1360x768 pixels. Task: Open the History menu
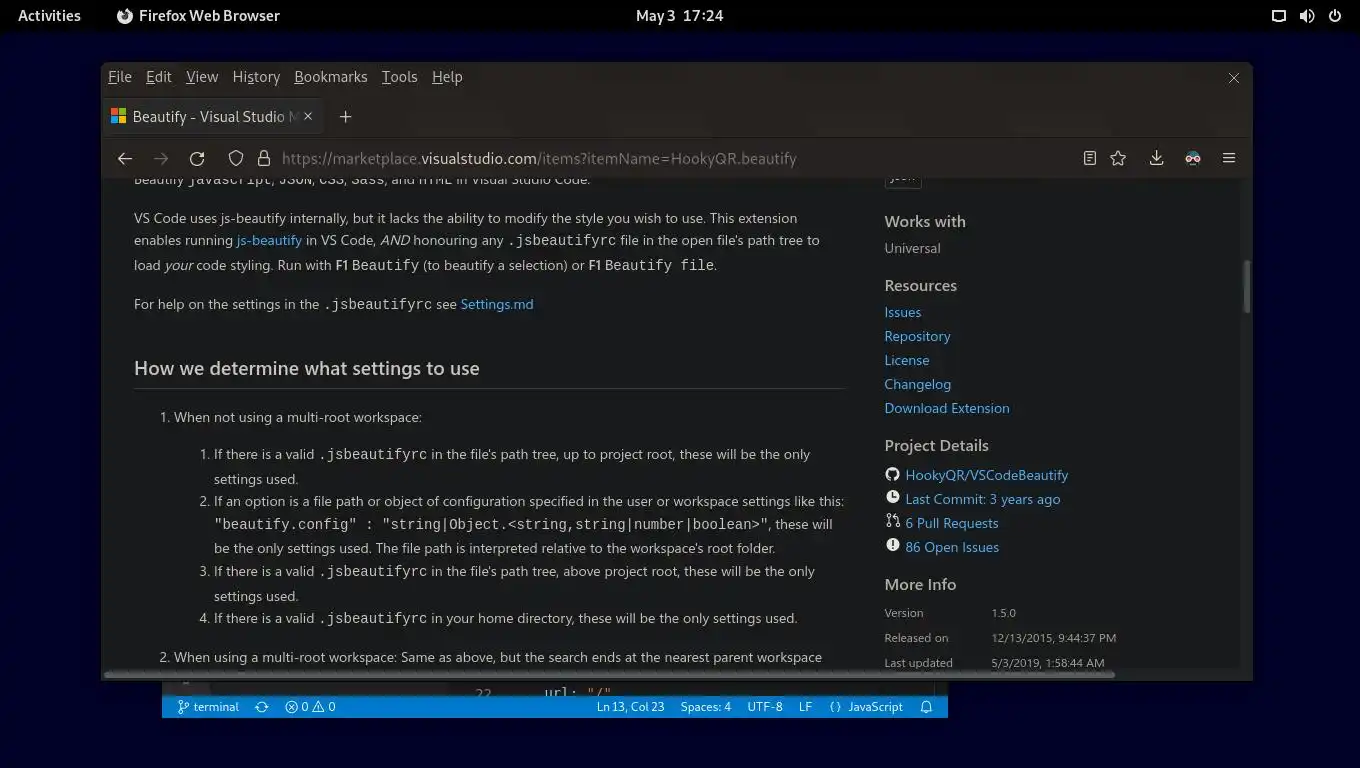point(256,77)
